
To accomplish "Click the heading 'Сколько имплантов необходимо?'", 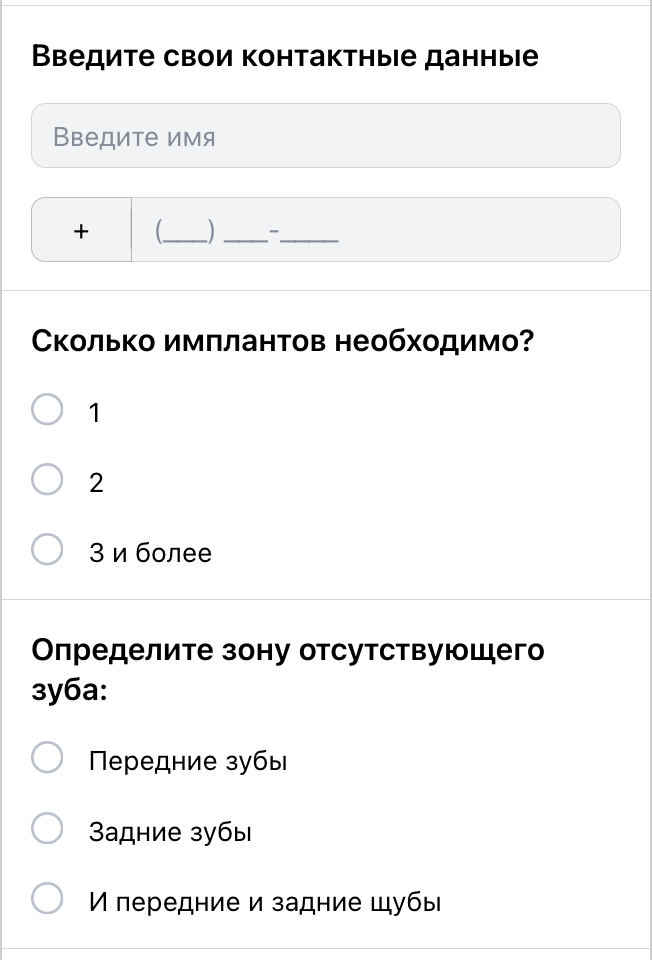I will (x=282, y=341).
